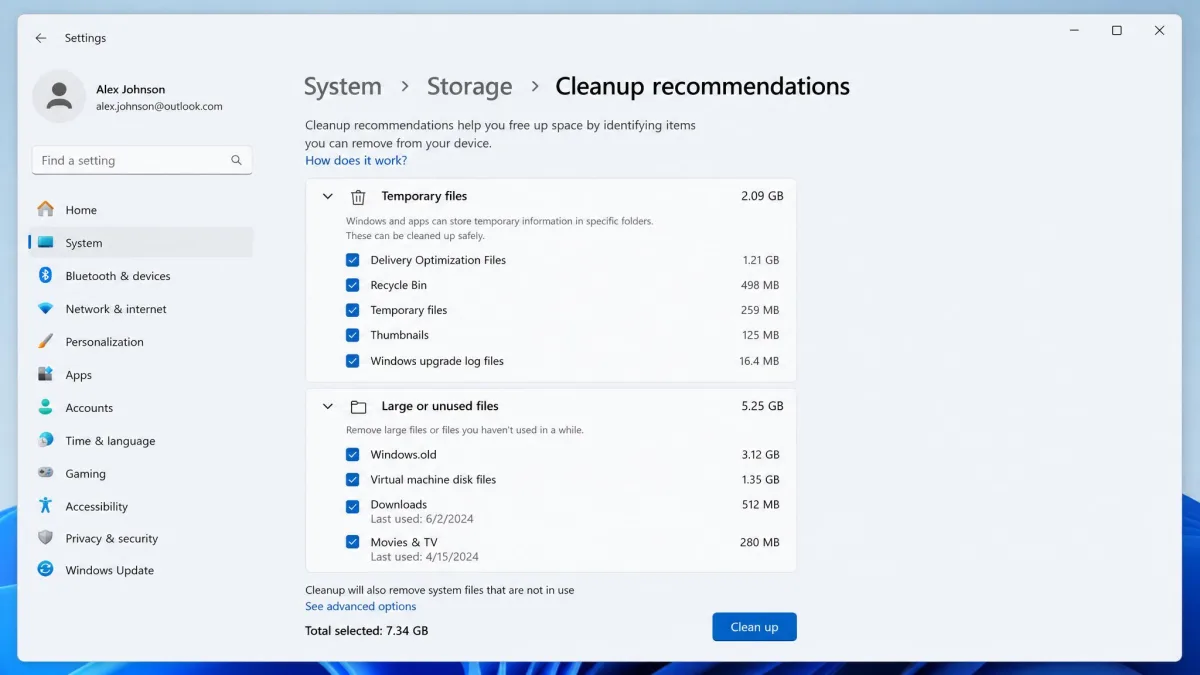This screenshot has height=675, width=1200.
Task: Click the 2.09 GB Temporary files size
Action: 762,196
